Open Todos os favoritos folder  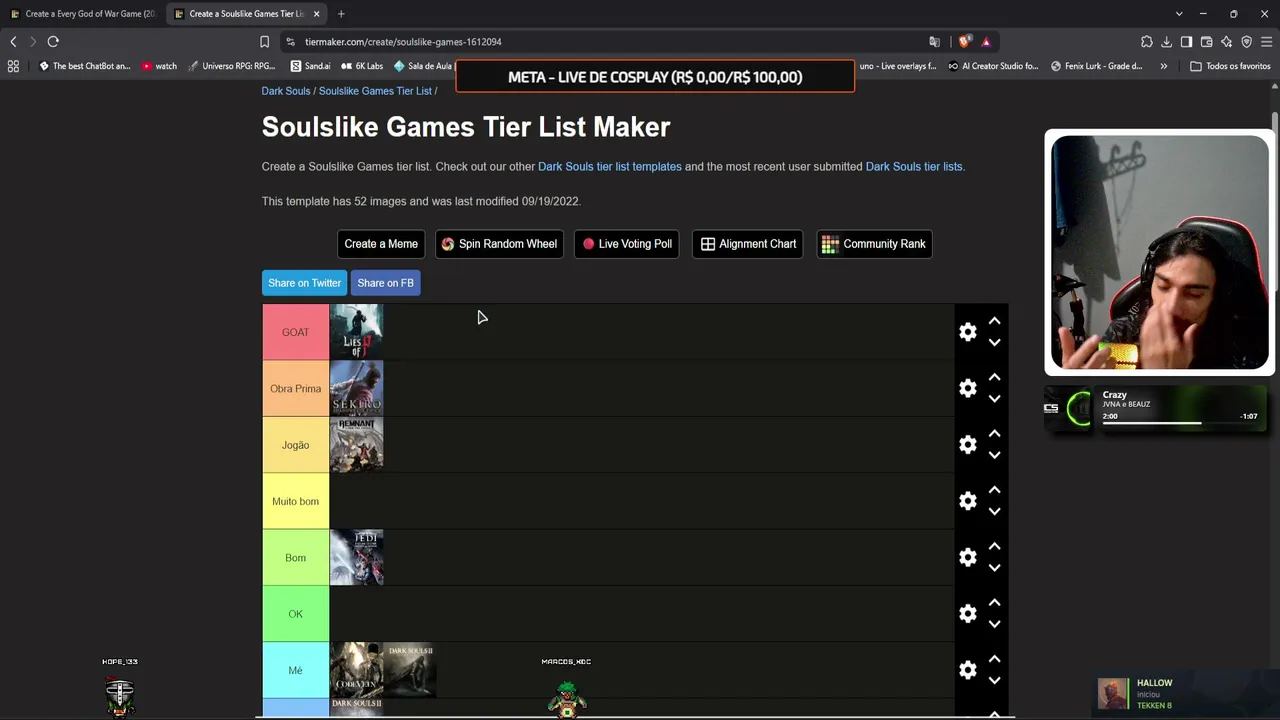tap(1230, 66)
